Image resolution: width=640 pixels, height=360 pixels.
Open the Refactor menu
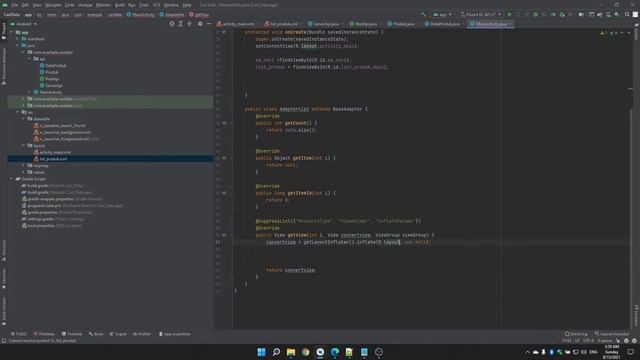click(103, 5)
